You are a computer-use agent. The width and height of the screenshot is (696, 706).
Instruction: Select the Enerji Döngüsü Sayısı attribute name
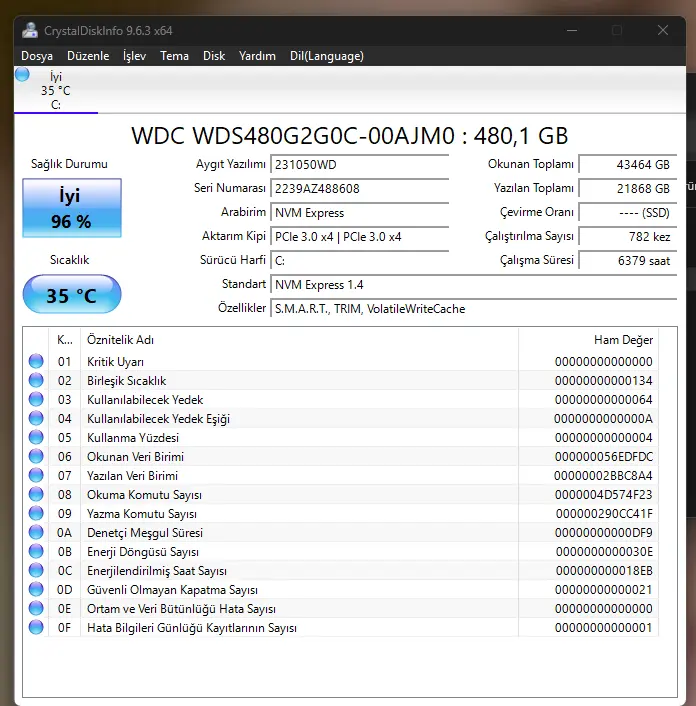tap(143, 552)
